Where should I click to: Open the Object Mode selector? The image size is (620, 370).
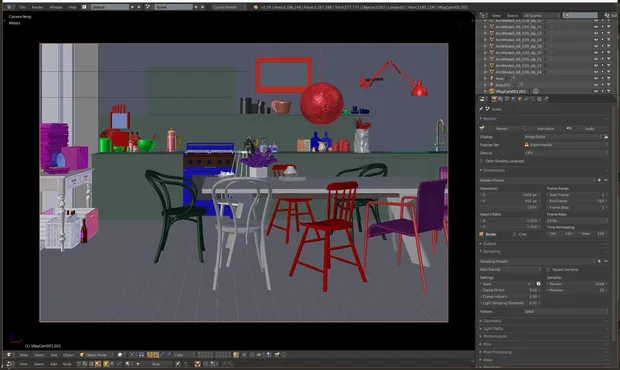[96, 355]
